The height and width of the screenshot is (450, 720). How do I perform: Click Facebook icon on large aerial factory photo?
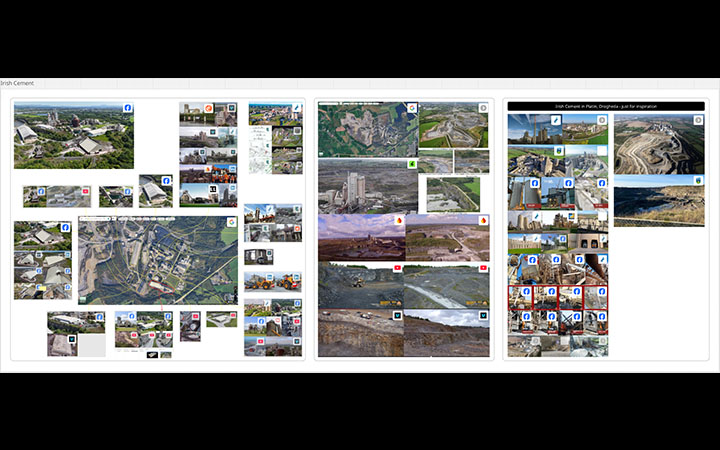coord(128,108)
